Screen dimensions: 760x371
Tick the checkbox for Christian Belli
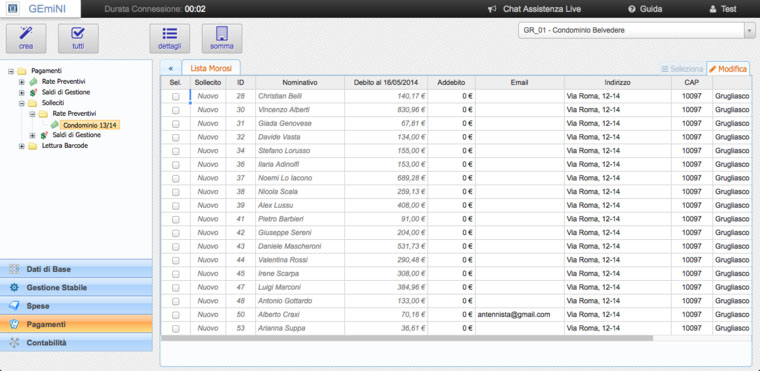[x=175, y=97]
